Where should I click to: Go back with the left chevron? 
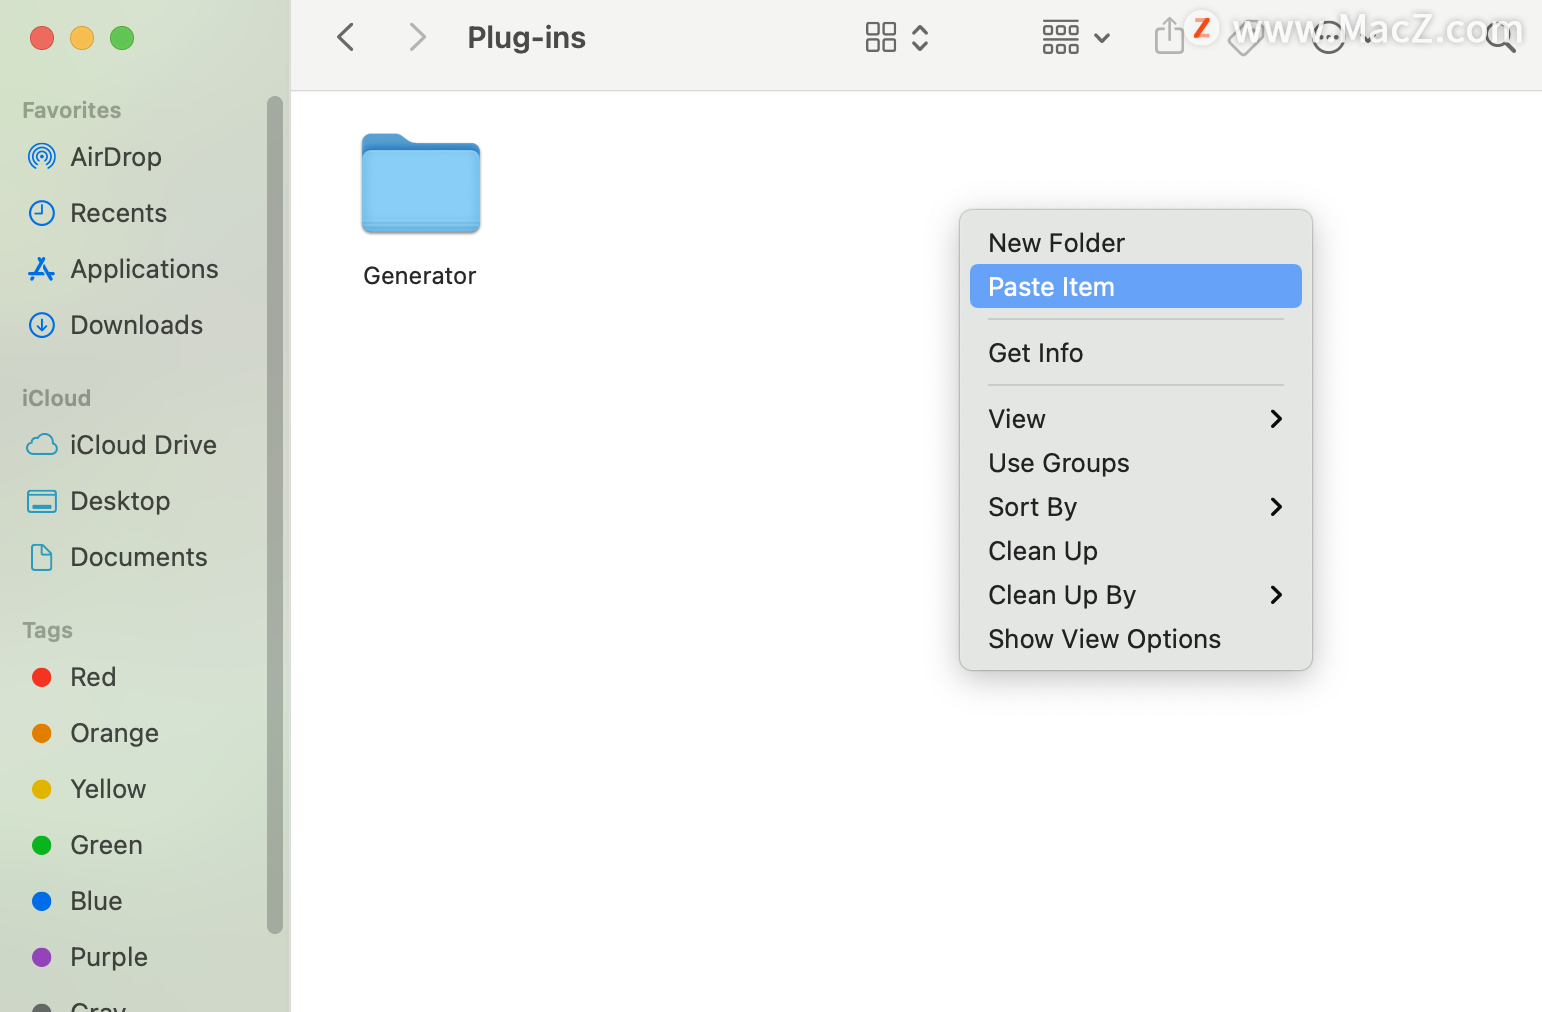(x=346, y=38)
